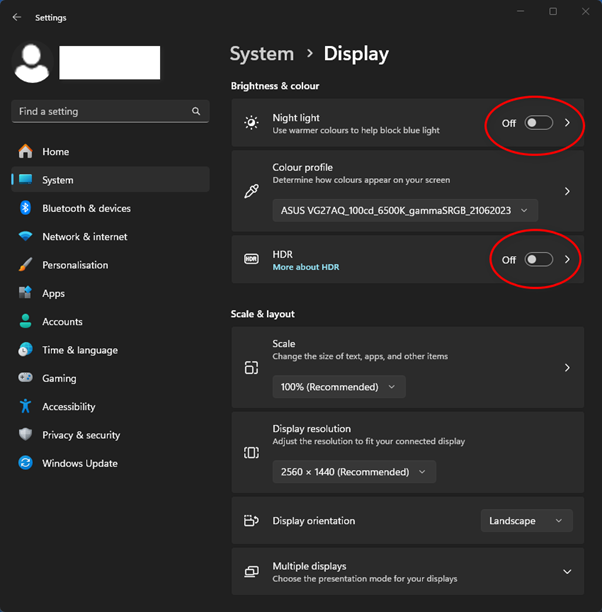Change Display resolution using the dropdown

[x=354, y=472]
